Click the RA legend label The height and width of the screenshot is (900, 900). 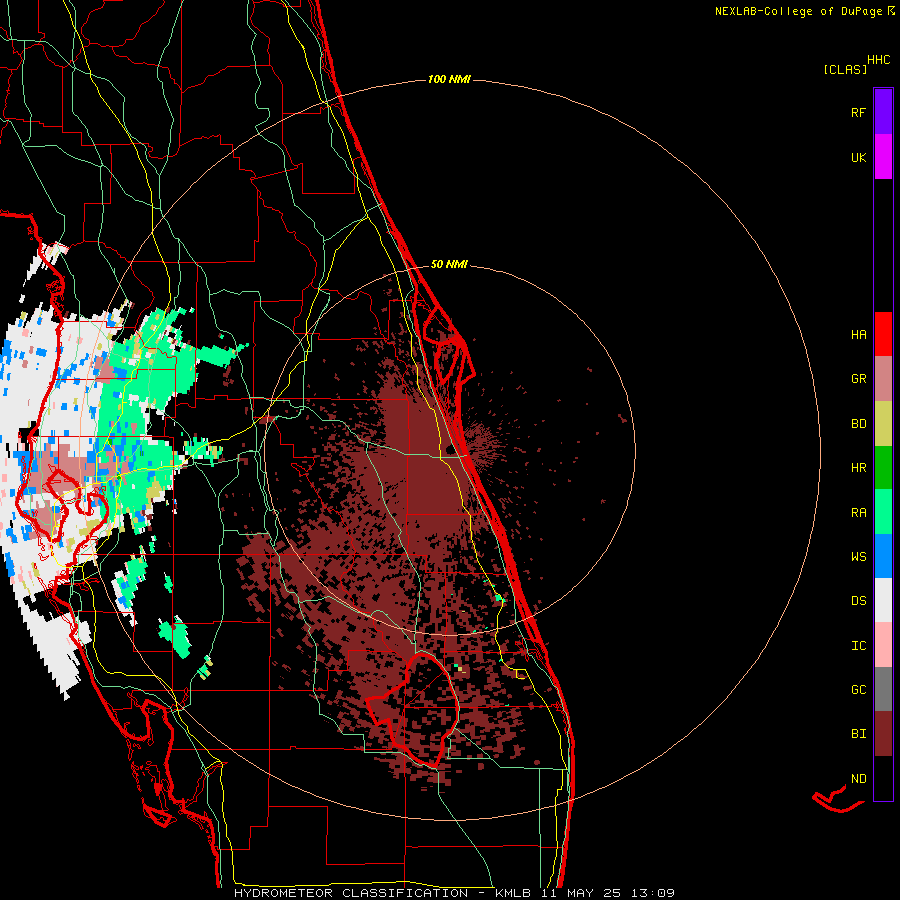tap(858, 512)
